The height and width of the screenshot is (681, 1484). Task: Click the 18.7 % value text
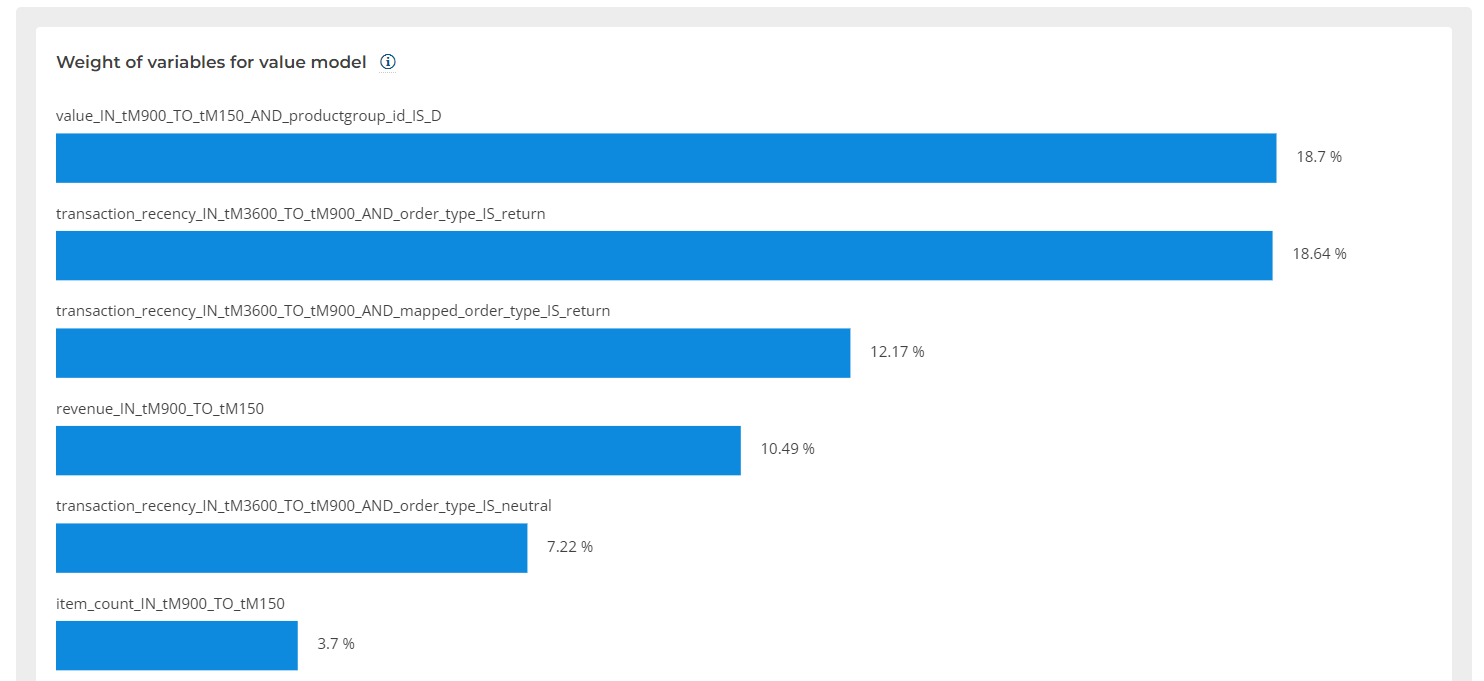tap(1318, 157)
